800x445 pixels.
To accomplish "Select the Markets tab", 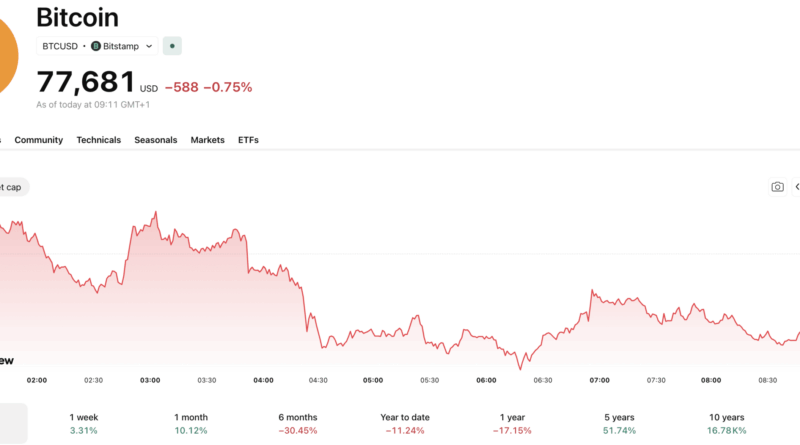I will [x=208, y=140].
